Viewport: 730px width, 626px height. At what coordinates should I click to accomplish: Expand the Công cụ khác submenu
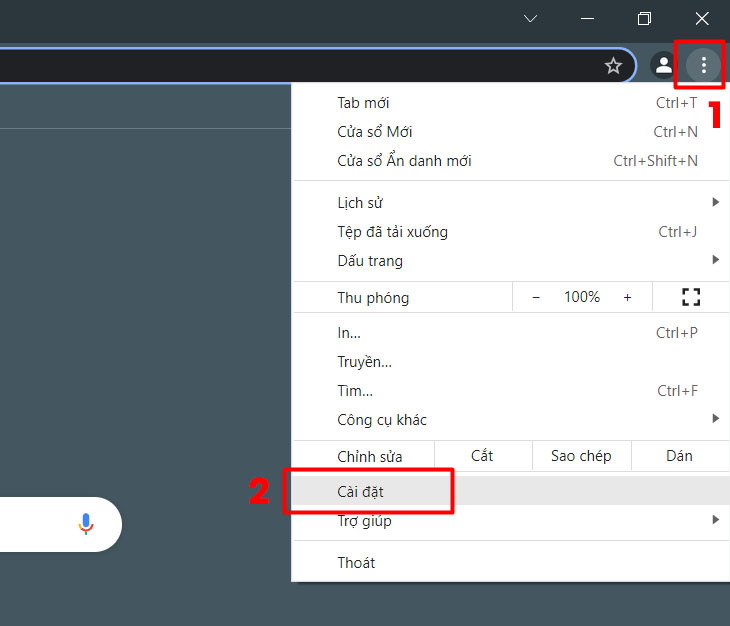(715, 418)
